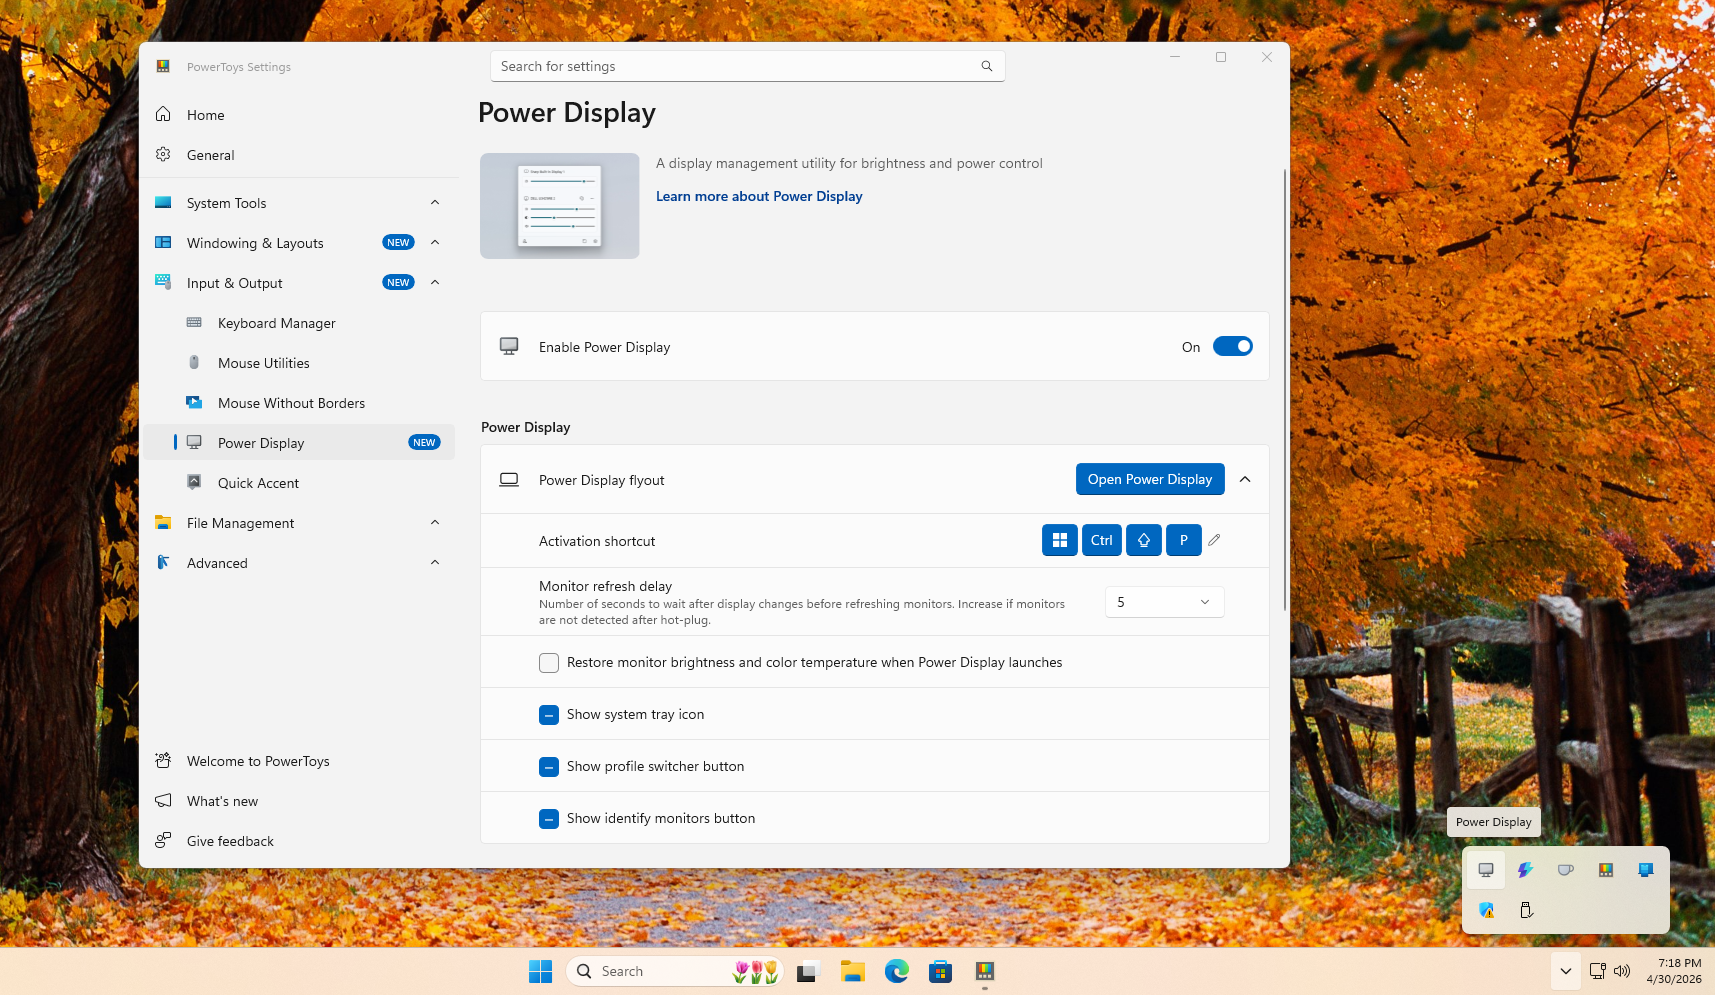
Task: Toggle Show identify monitors button checkbox
Action: click(x=549, y=819)
